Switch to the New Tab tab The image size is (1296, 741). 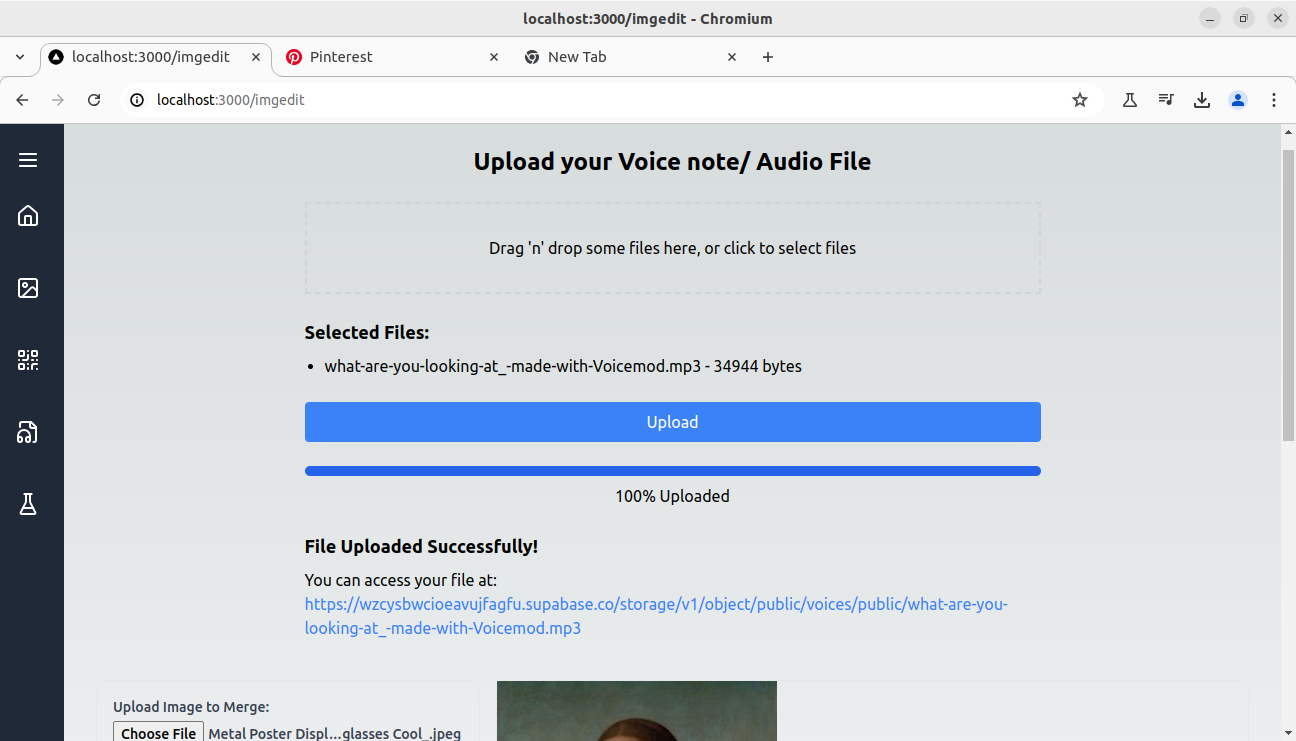coord(630,57)
